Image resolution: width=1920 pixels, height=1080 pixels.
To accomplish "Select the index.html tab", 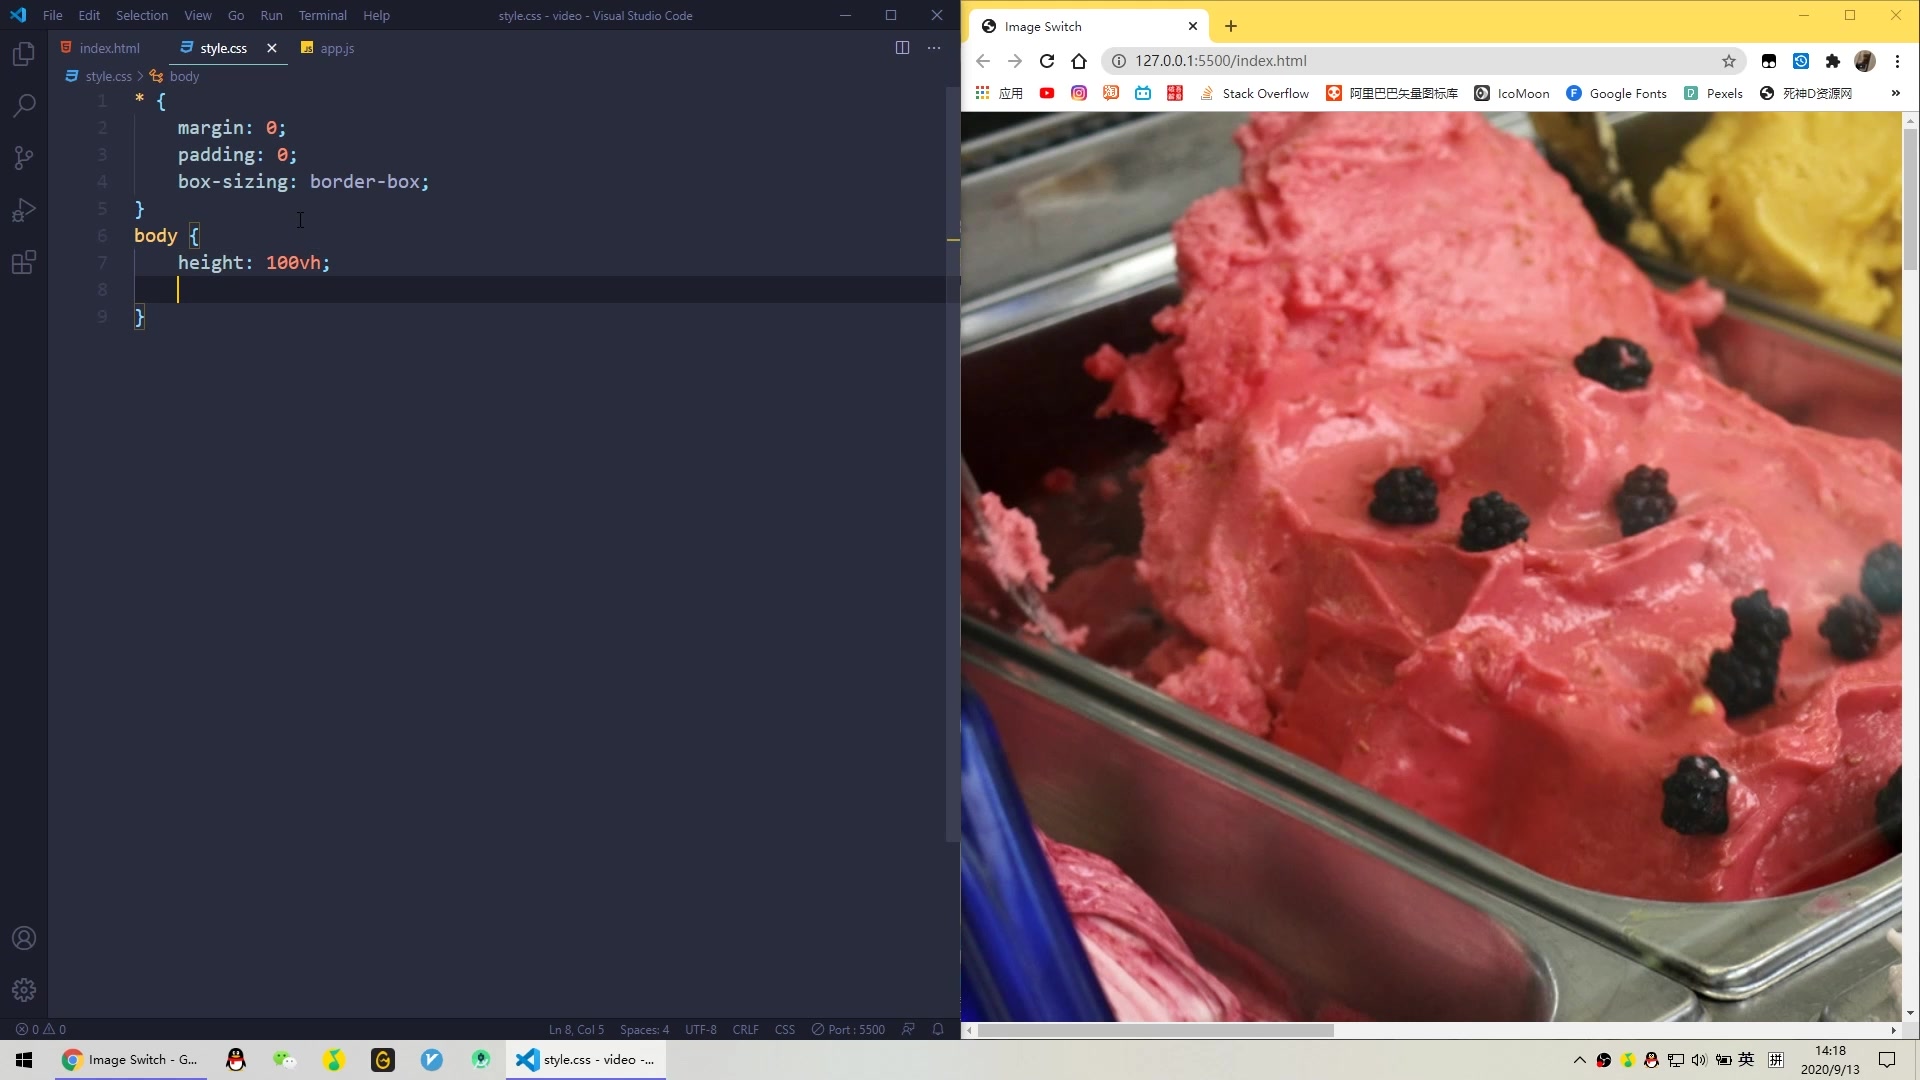I will coord(109,47).
